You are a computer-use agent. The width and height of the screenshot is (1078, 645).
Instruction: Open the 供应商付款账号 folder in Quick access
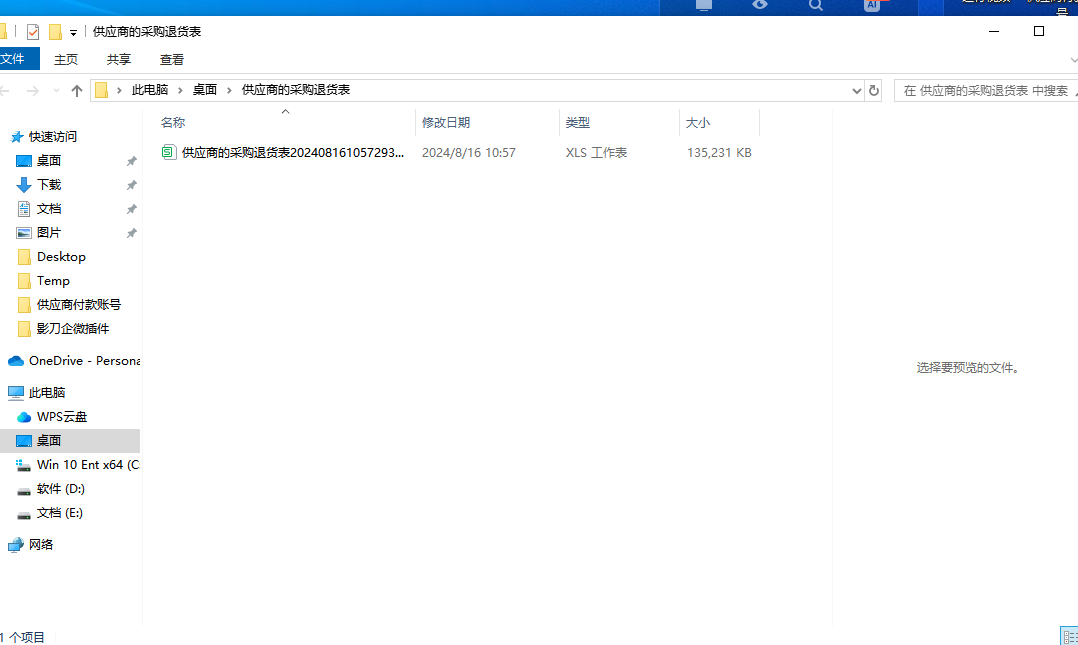pos(78,305)
